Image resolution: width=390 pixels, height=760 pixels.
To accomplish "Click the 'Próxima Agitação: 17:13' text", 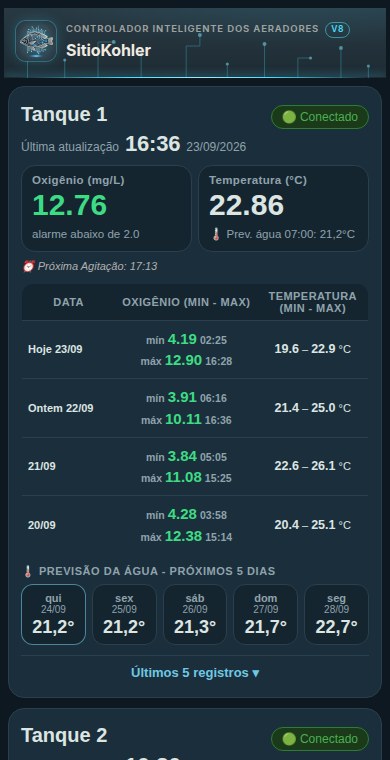I will pyautogui.click(x=97, y=266).
